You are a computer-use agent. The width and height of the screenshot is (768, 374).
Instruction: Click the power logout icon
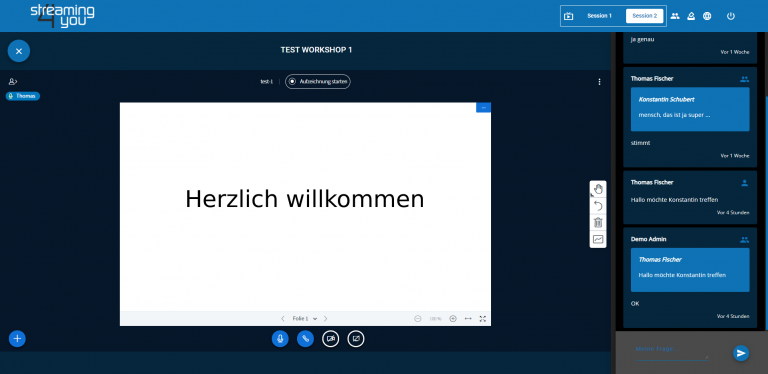(x=731, y=16)
